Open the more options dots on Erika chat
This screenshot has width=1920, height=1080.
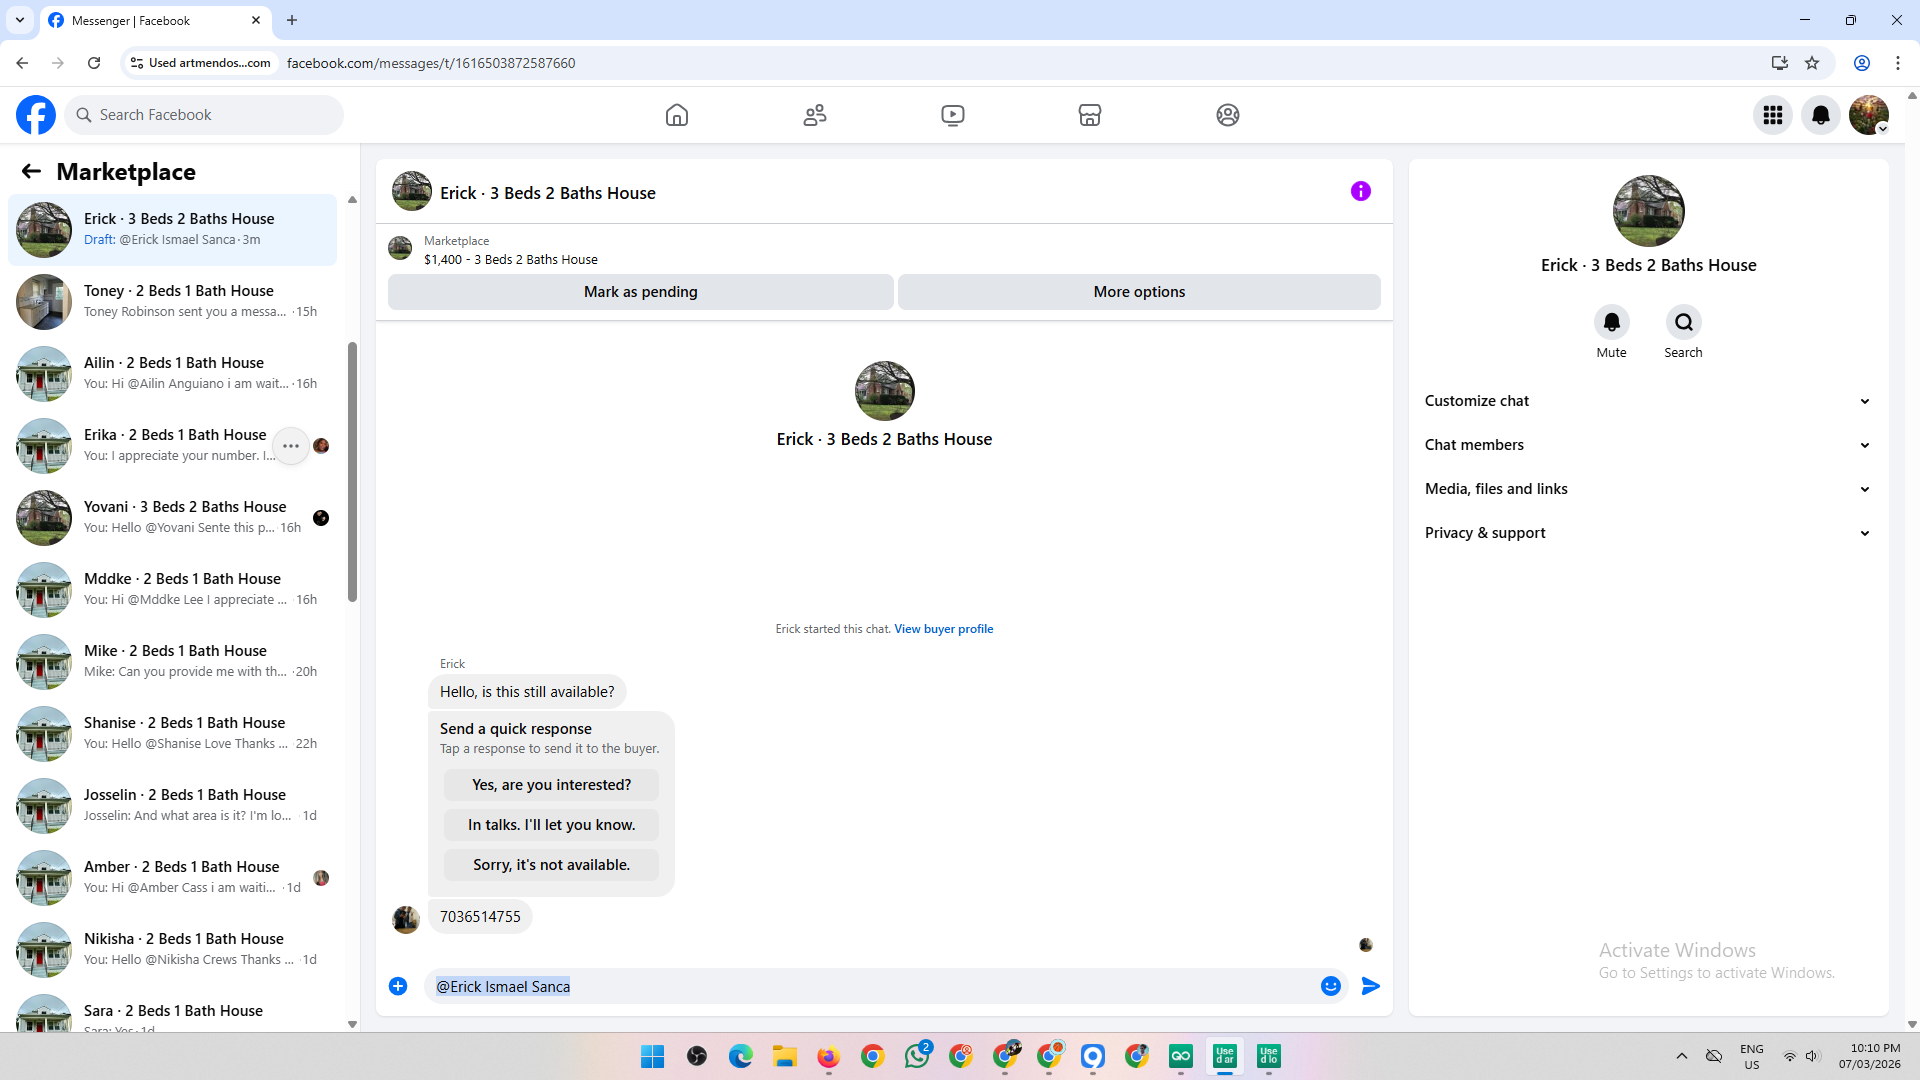[x=291, y=446]
